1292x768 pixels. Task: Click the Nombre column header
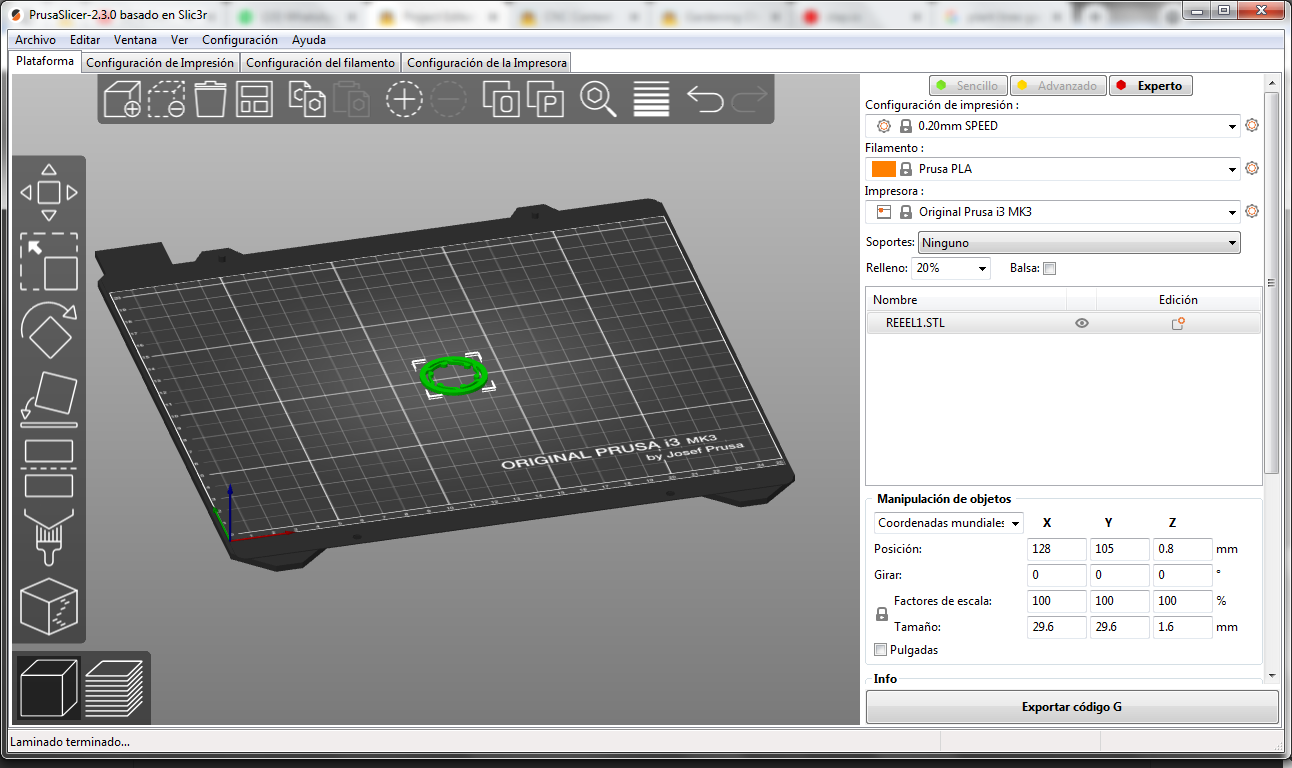click(966, 299)
